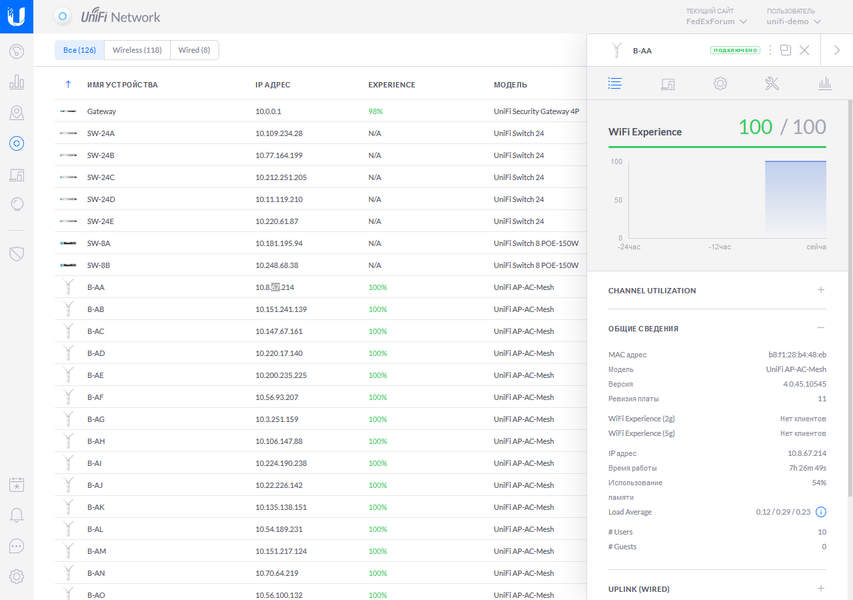Select the B-AC access point row
The width and height of the screenshot is (853, 600).
(320, 331)
